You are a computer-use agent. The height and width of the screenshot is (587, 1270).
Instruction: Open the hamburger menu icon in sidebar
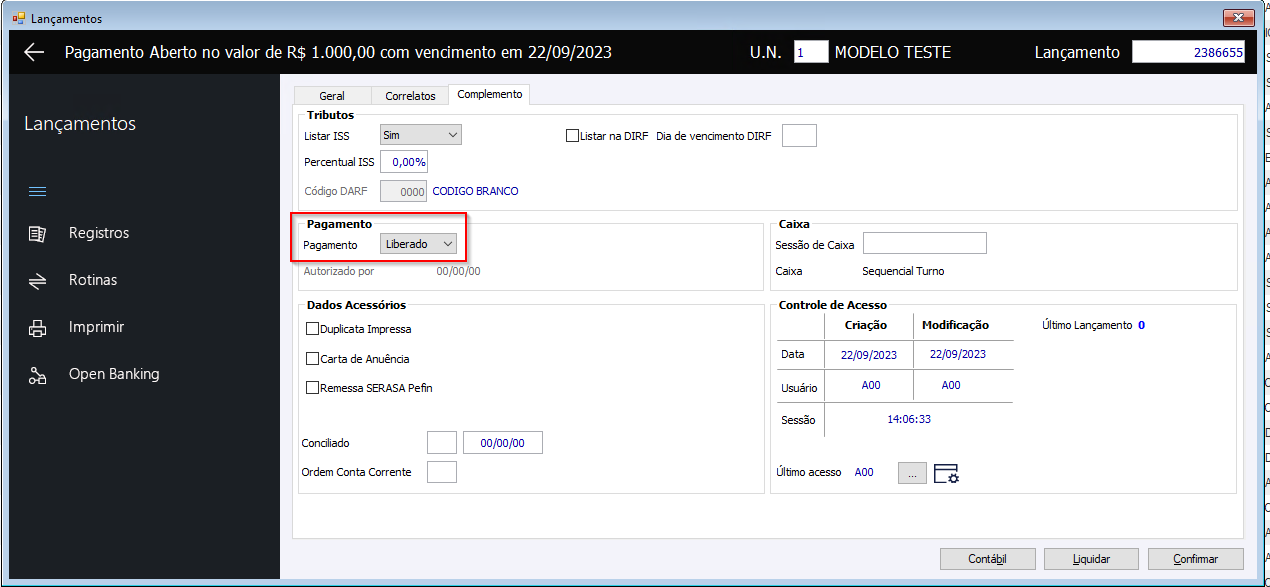(37, 191)
